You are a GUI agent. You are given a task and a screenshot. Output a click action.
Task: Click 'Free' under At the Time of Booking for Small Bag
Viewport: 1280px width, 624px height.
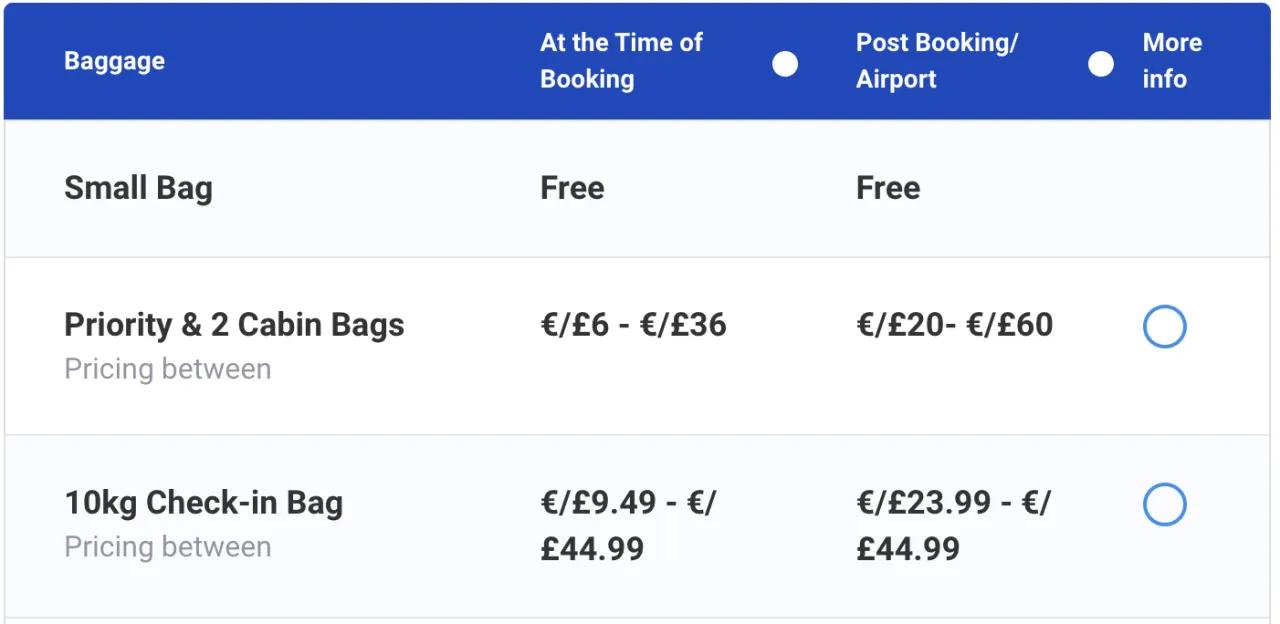coord(572,188)
